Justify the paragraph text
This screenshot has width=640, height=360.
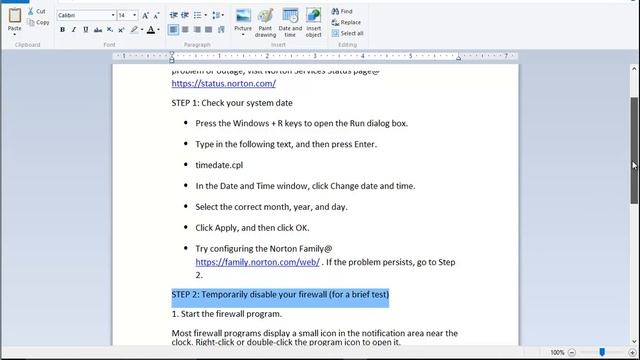(209, 30)
